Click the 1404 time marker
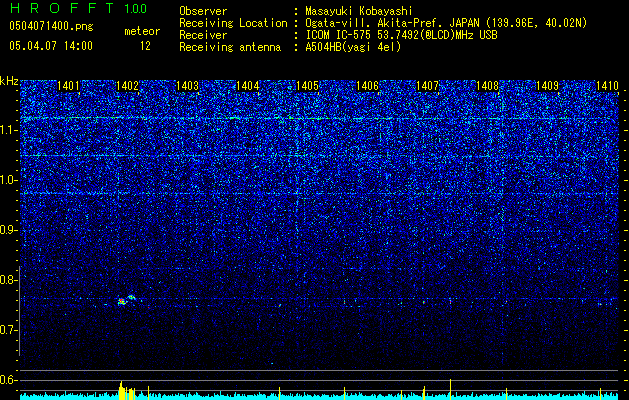 248,85
